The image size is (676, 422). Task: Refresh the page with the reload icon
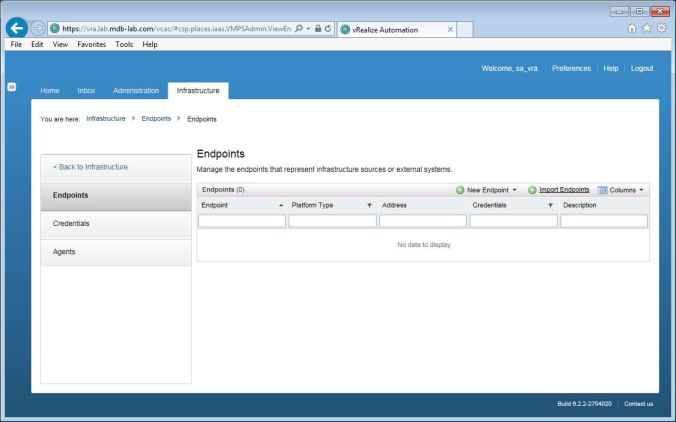tap(325, 29)
